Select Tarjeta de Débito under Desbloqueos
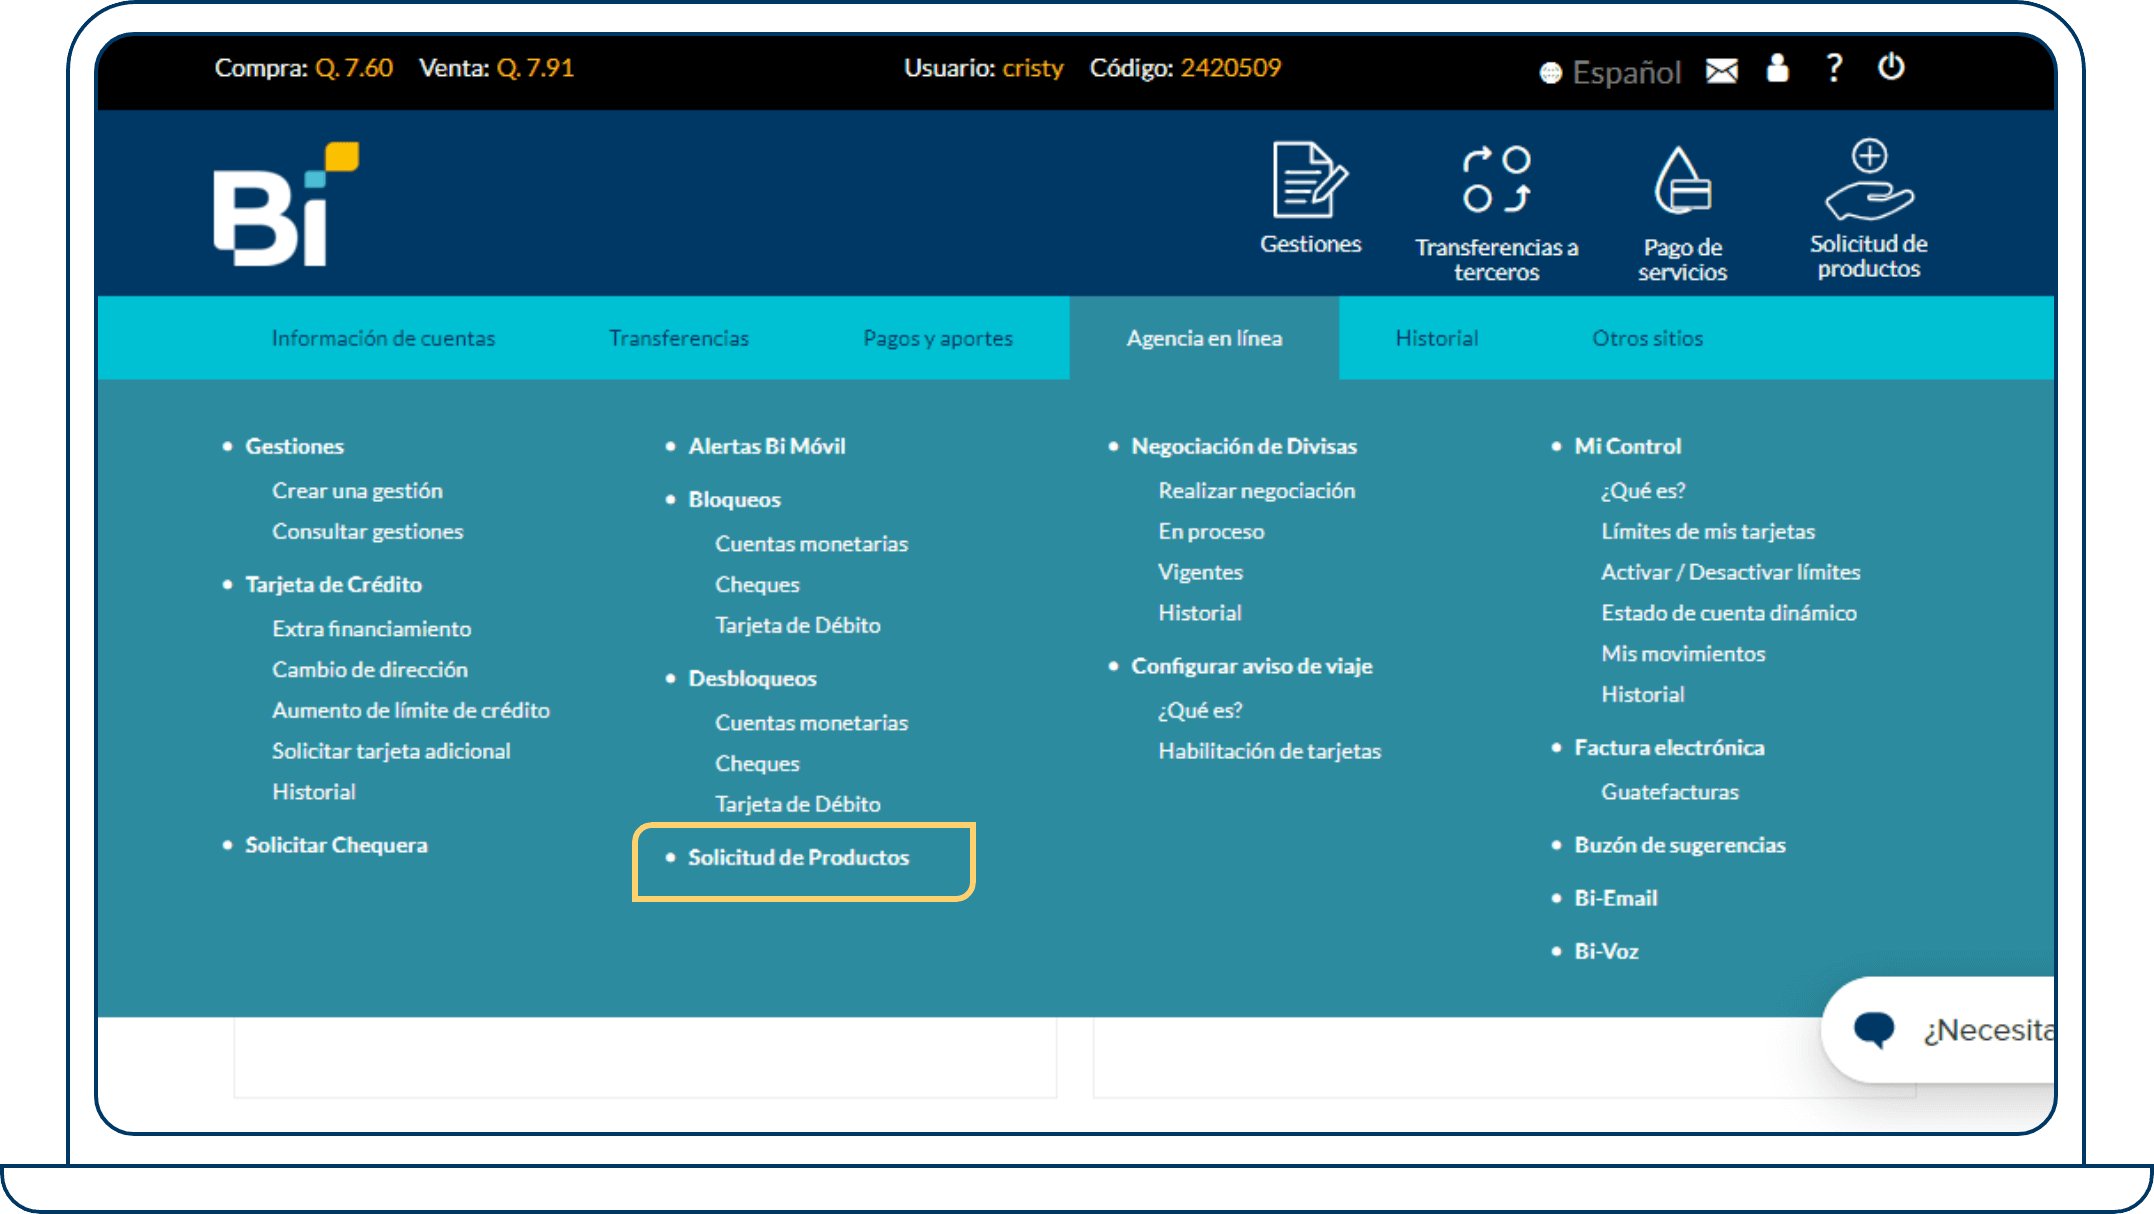 (797, 804)
